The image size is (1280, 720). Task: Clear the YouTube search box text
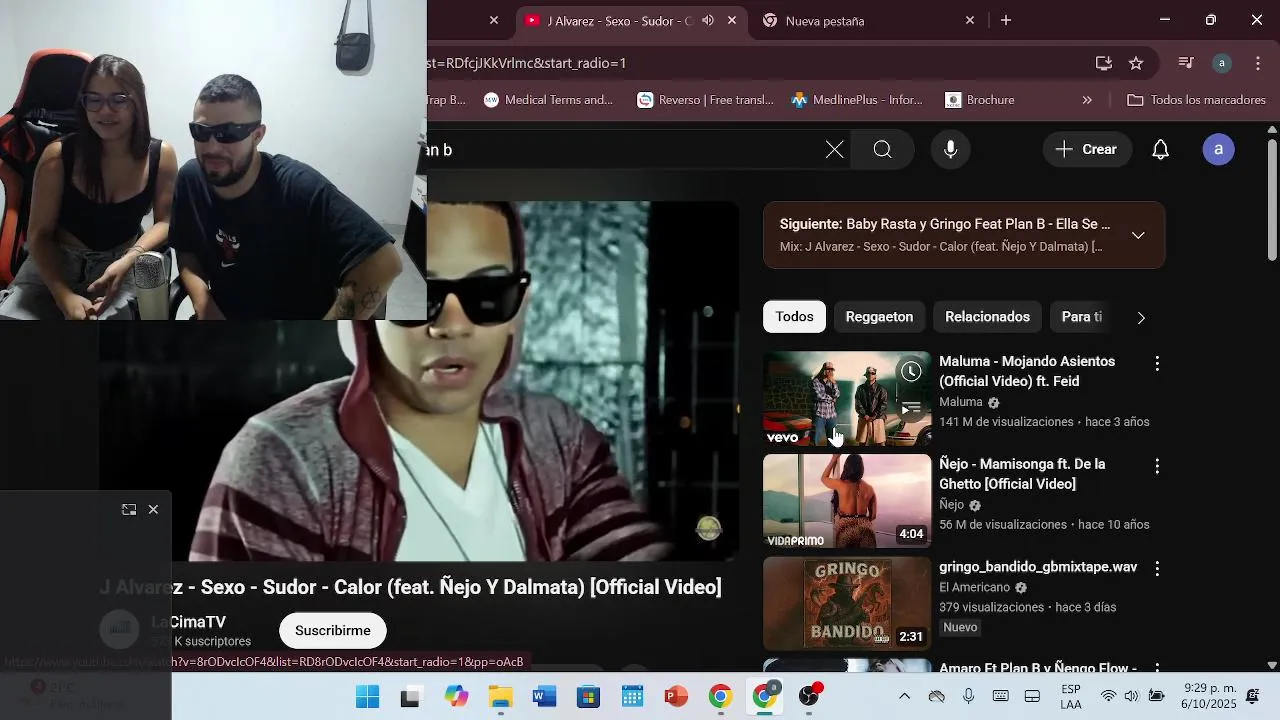(835, 150)
